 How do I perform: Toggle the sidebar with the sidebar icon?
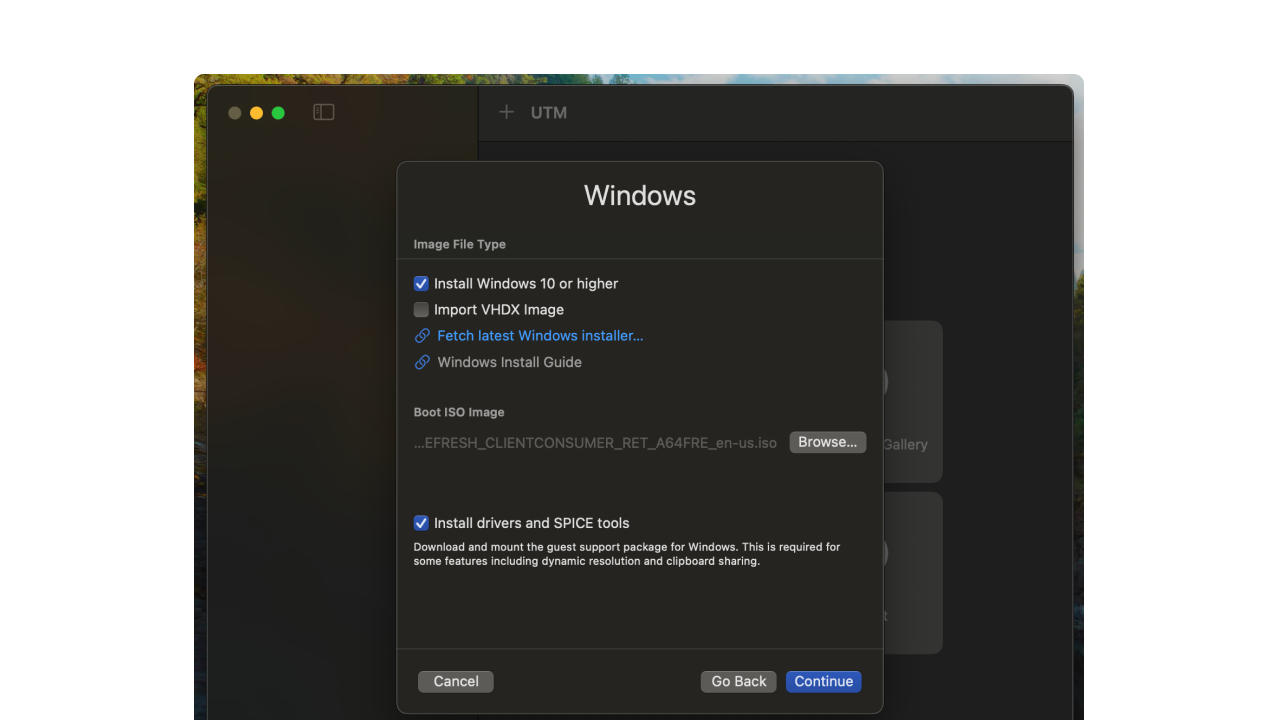(x=323, y=112)
